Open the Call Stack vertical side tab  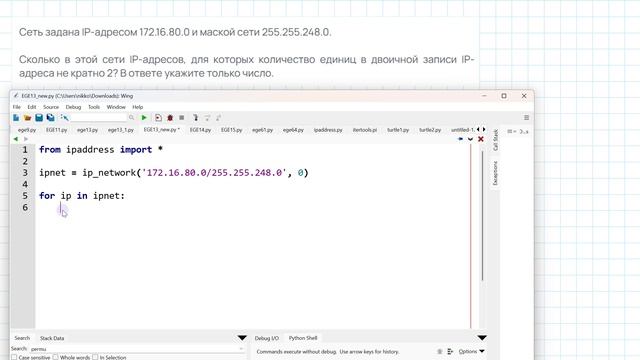(x=496, y=140)
